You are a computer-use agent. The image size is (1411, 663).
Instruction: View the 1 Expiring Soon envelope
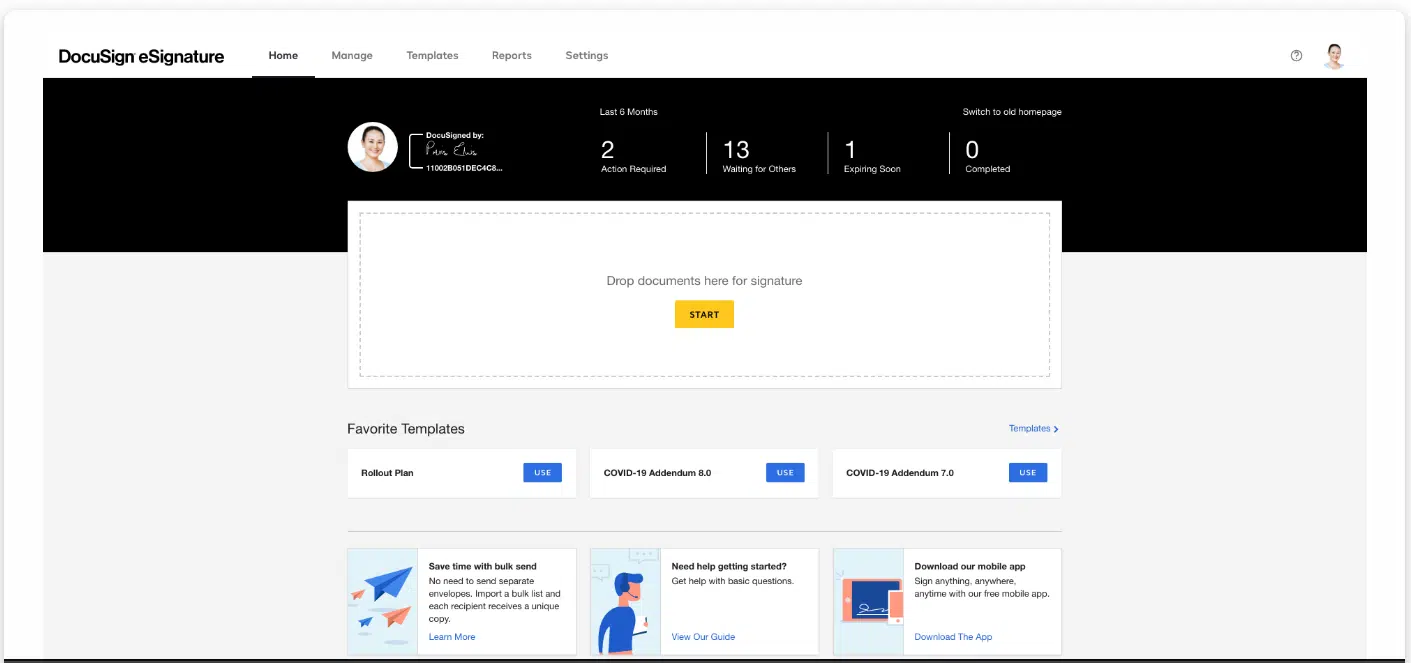pos(872,155)
